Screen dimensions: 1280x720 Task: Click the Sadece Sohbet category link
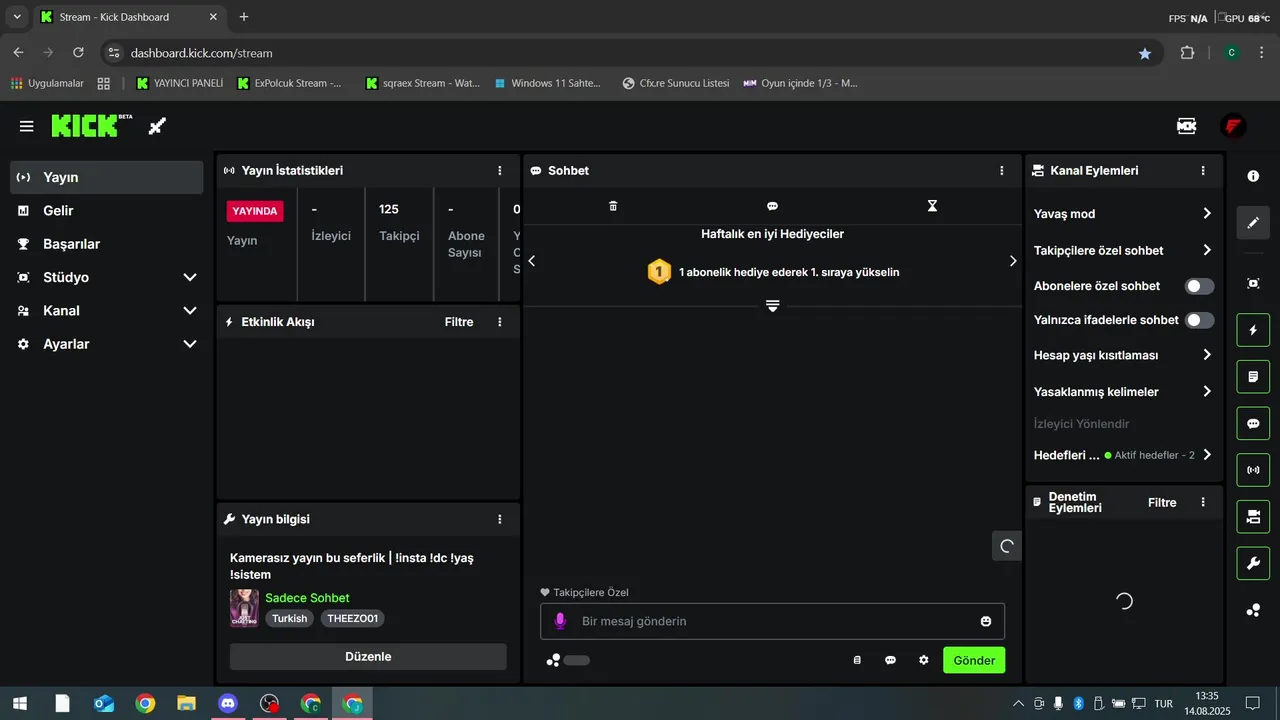[x=307, y=598]
